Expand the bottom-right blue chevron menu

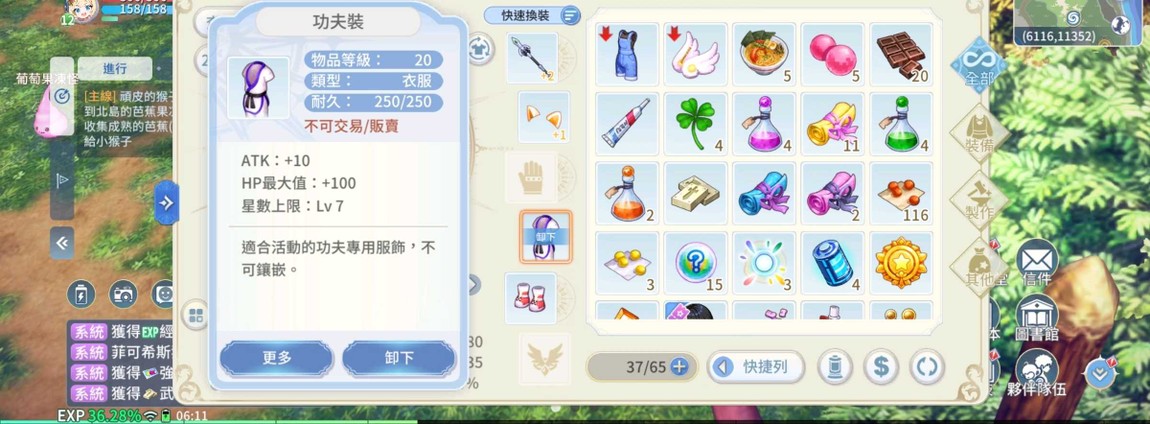[x=1099, y=373]
